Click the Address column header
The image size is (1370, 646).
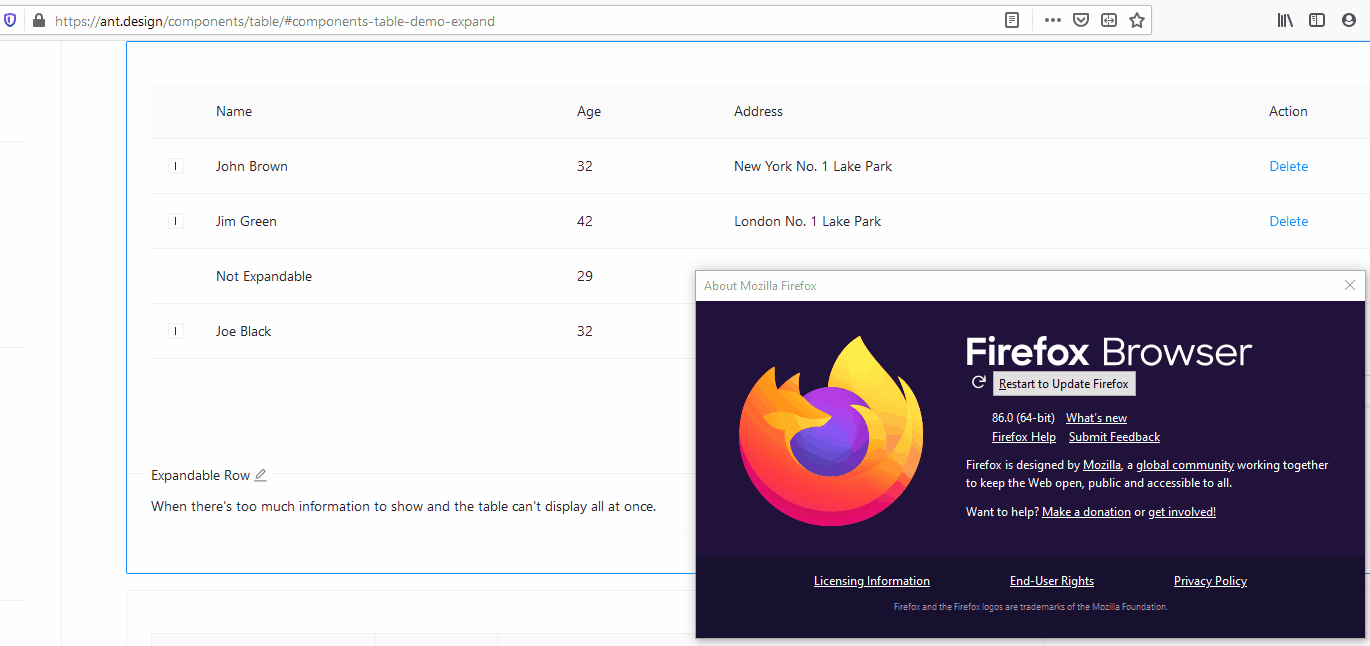(x=758, y=111)
